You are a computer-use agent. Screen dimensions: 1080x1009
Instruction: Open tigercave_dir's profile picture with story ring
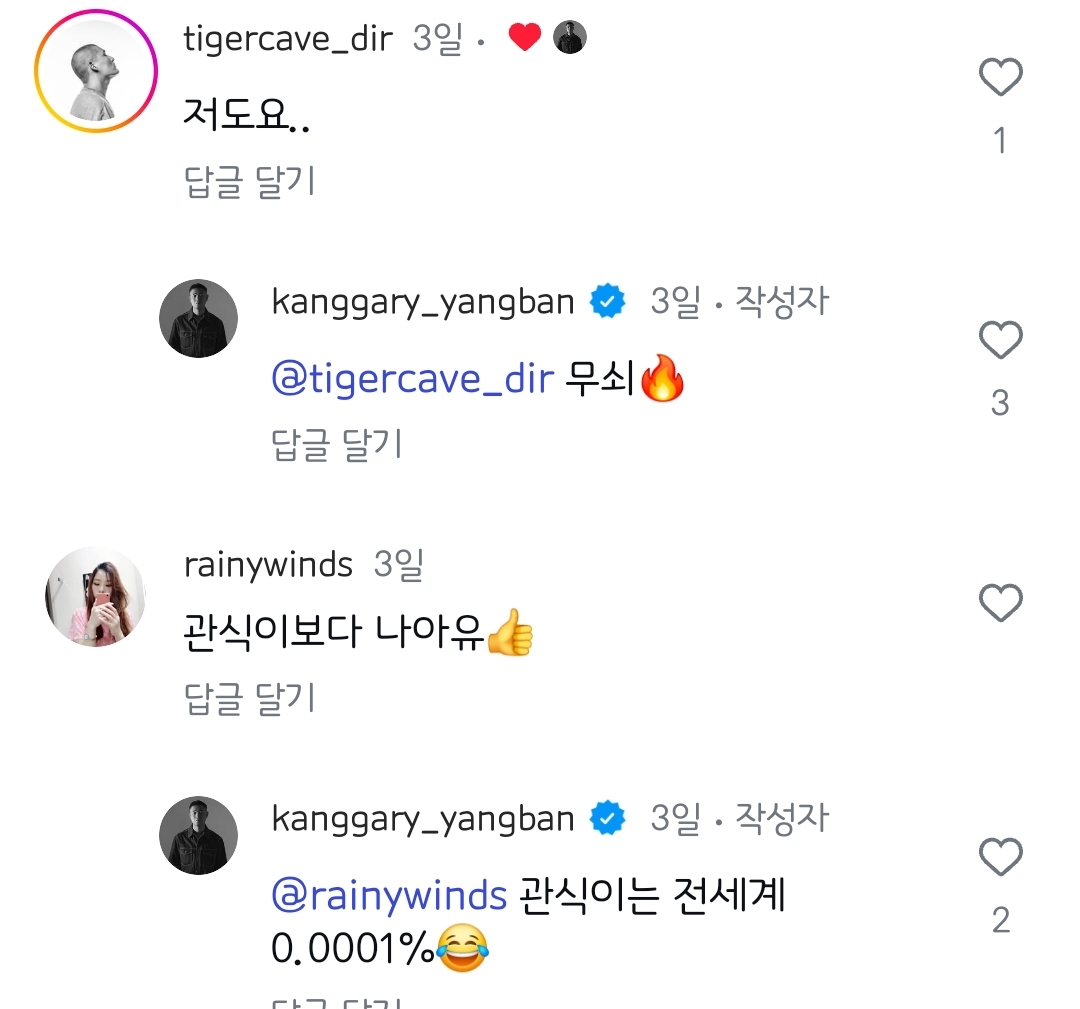96,71
